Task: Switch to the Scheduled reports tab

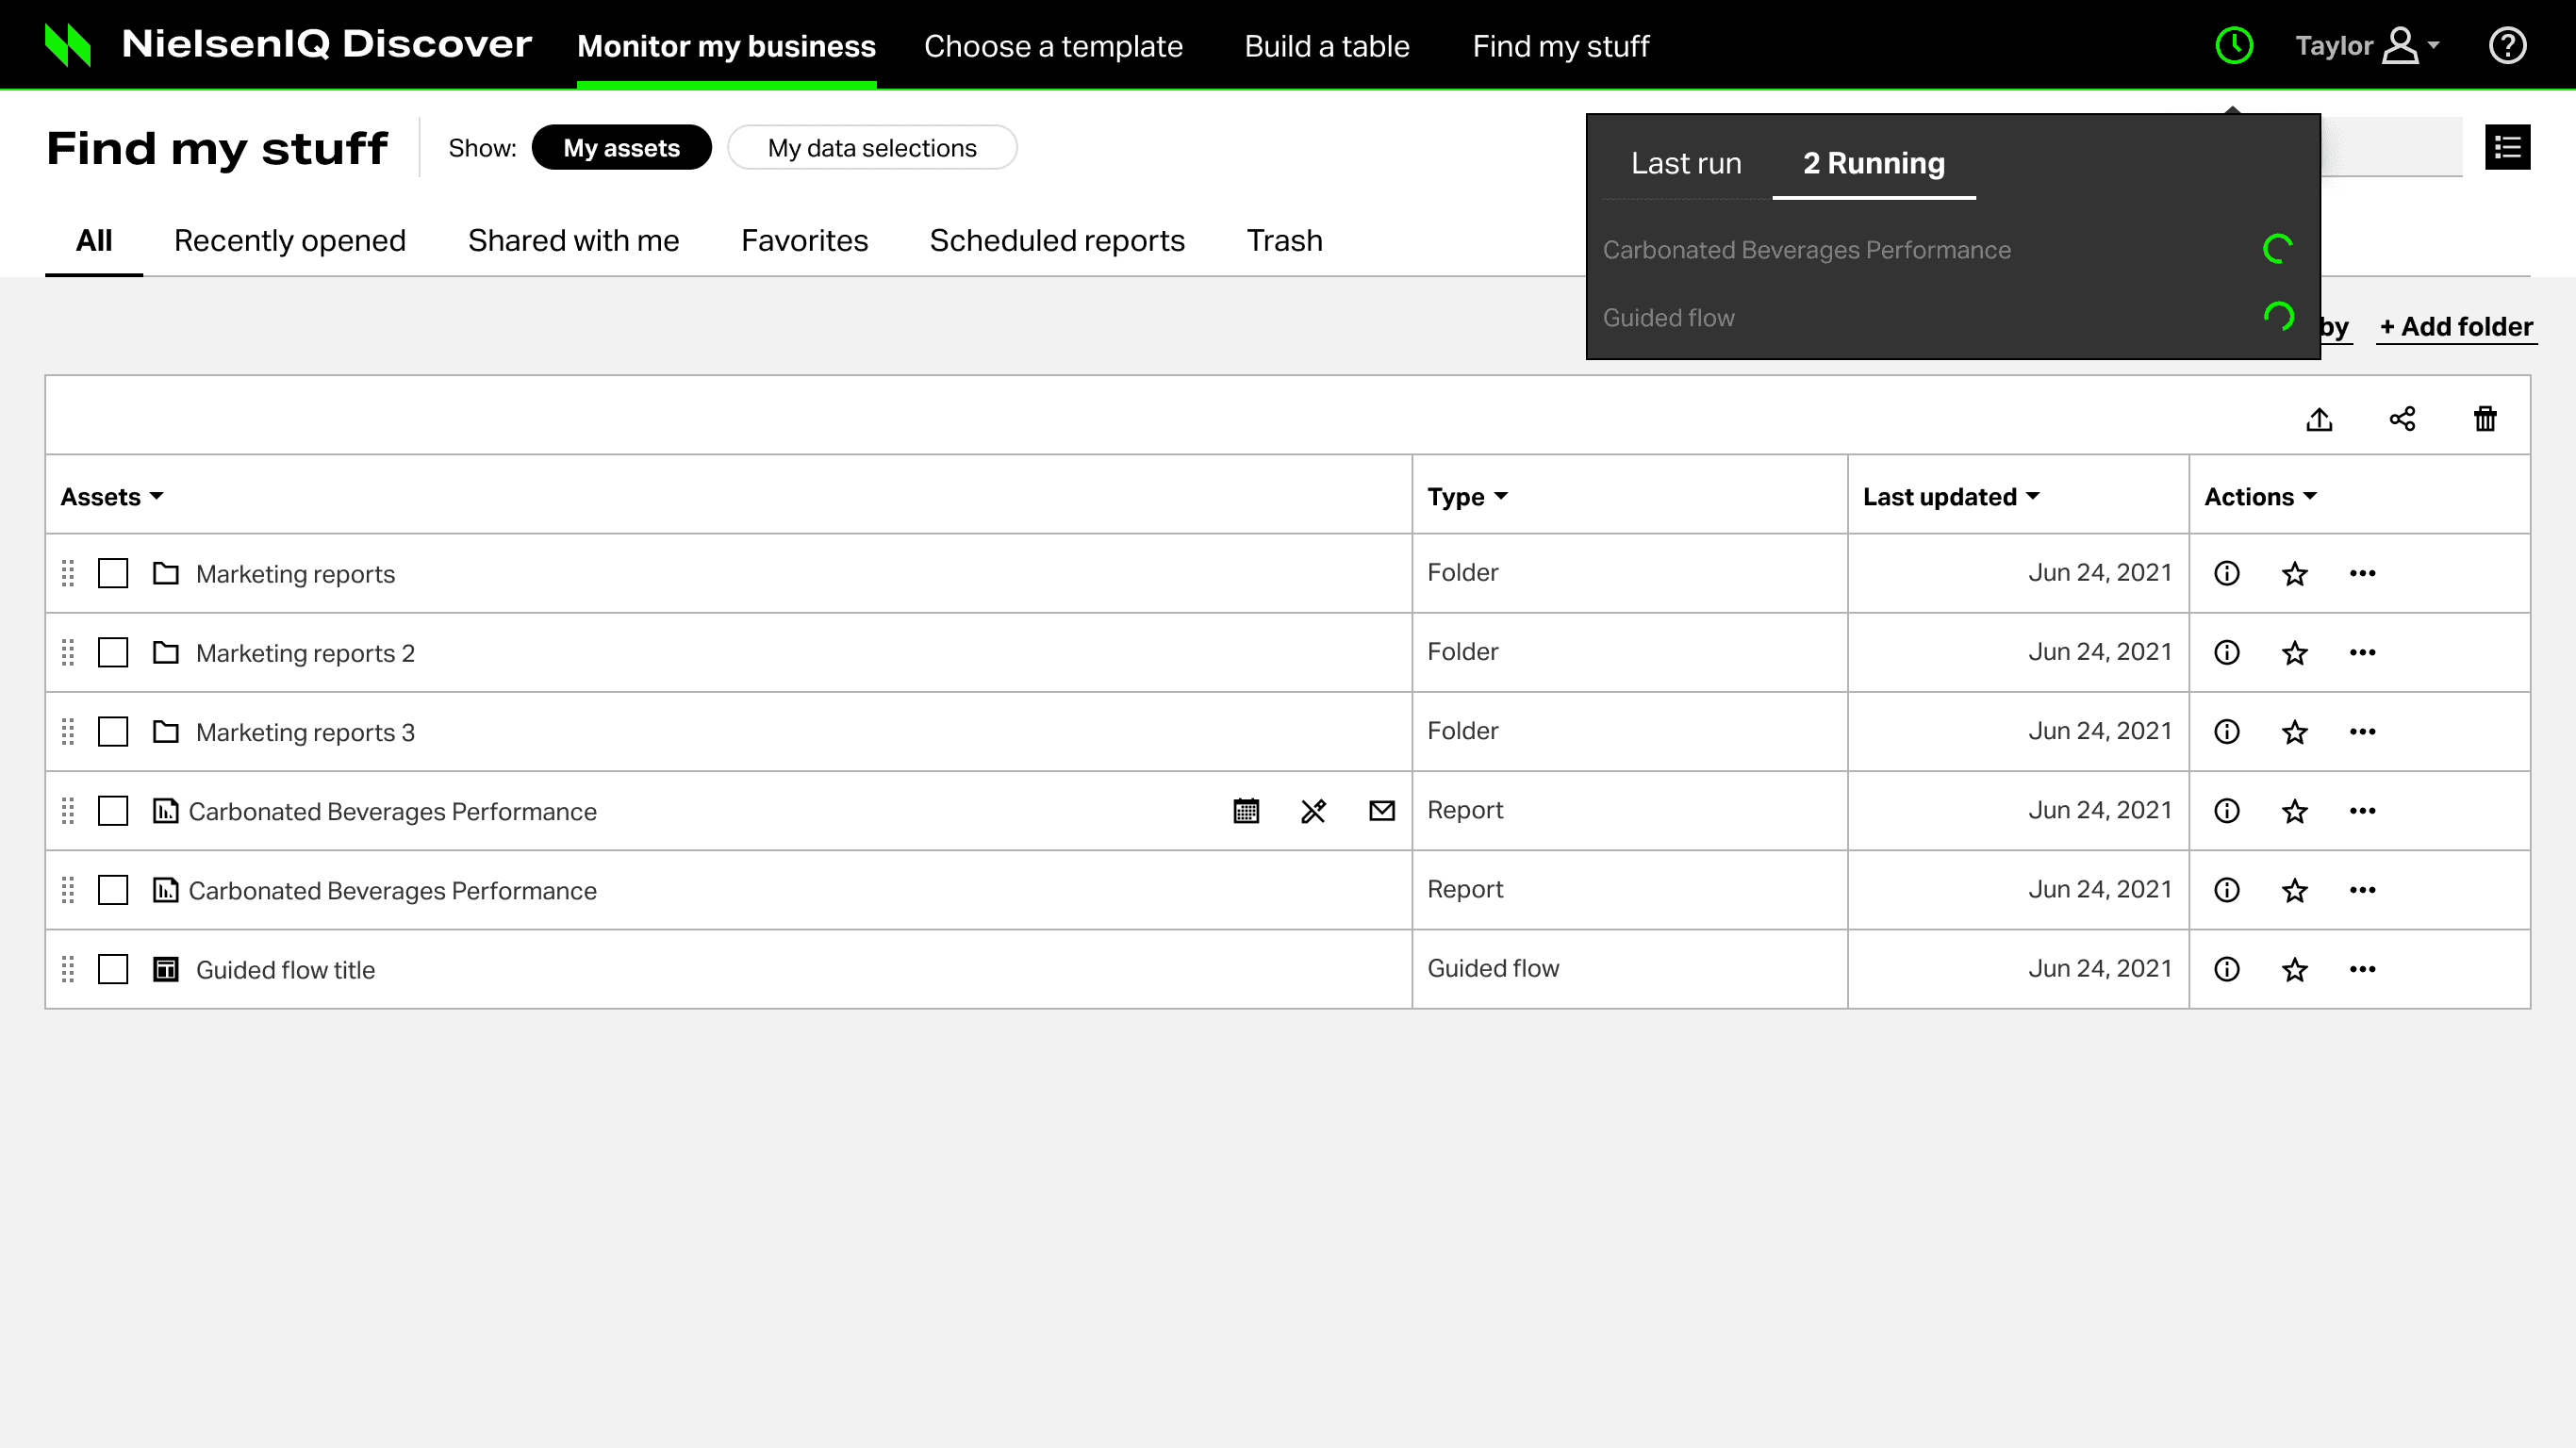Action: click(1056, 241)
